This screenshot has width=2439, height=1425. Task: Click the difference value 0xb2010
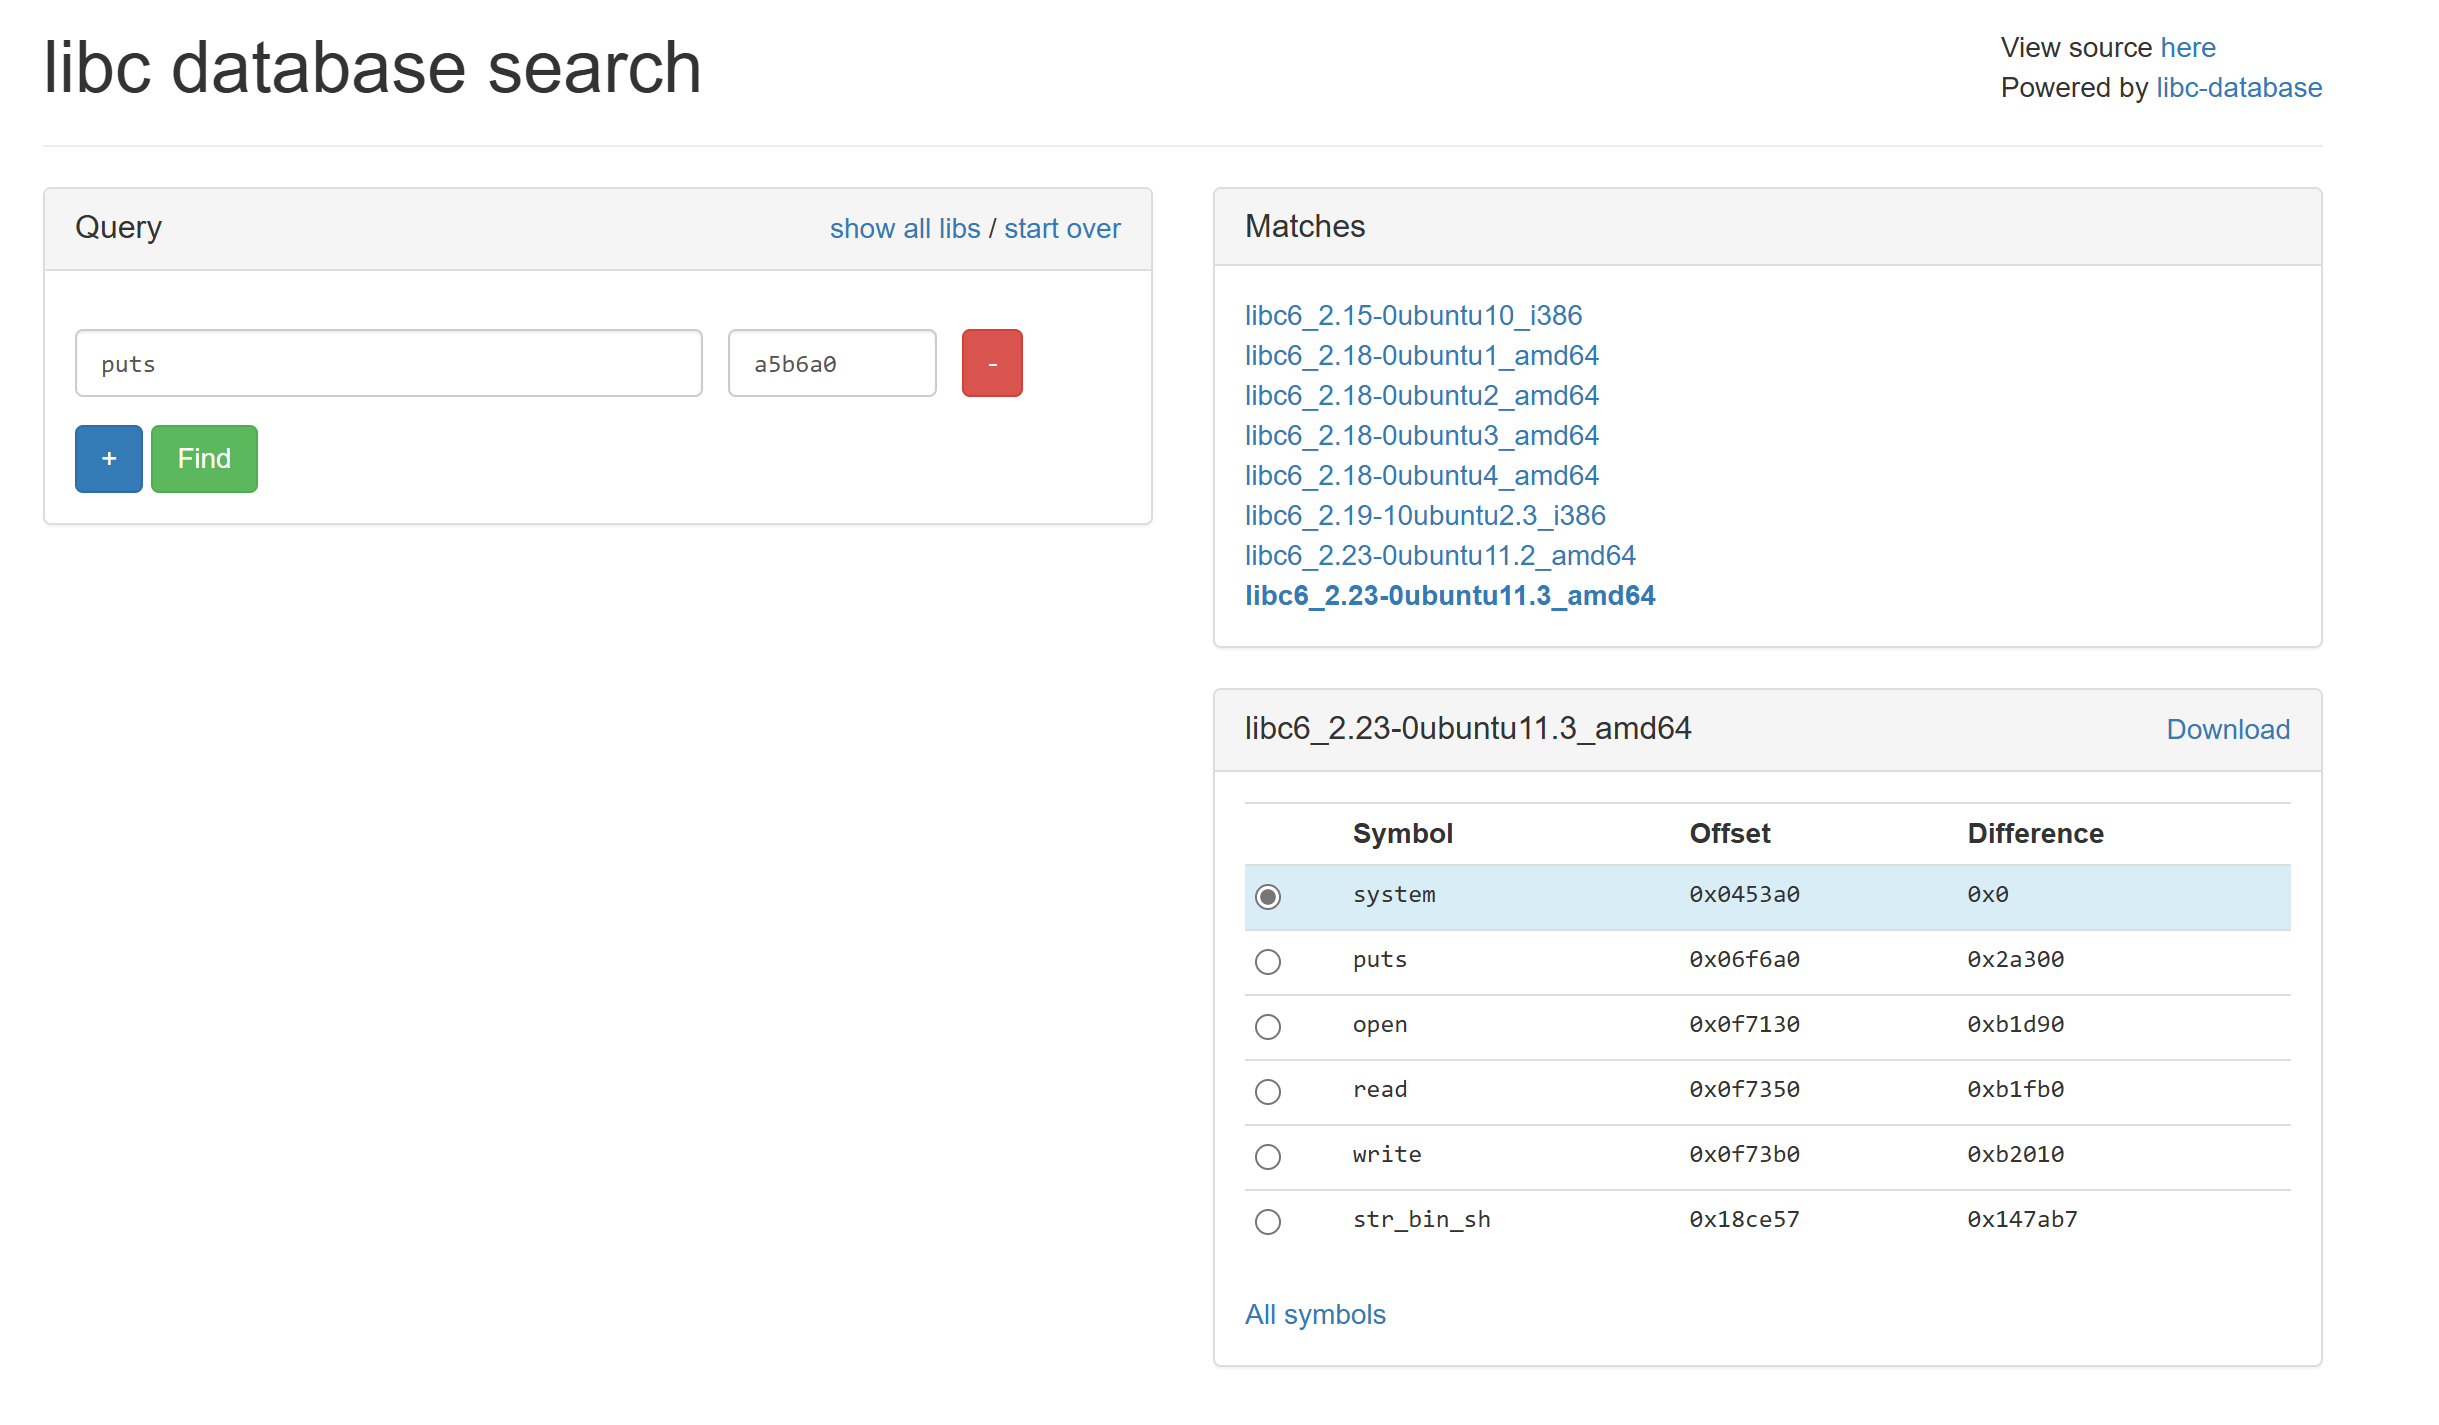pyautogui.click(x=2015, y=1154)
